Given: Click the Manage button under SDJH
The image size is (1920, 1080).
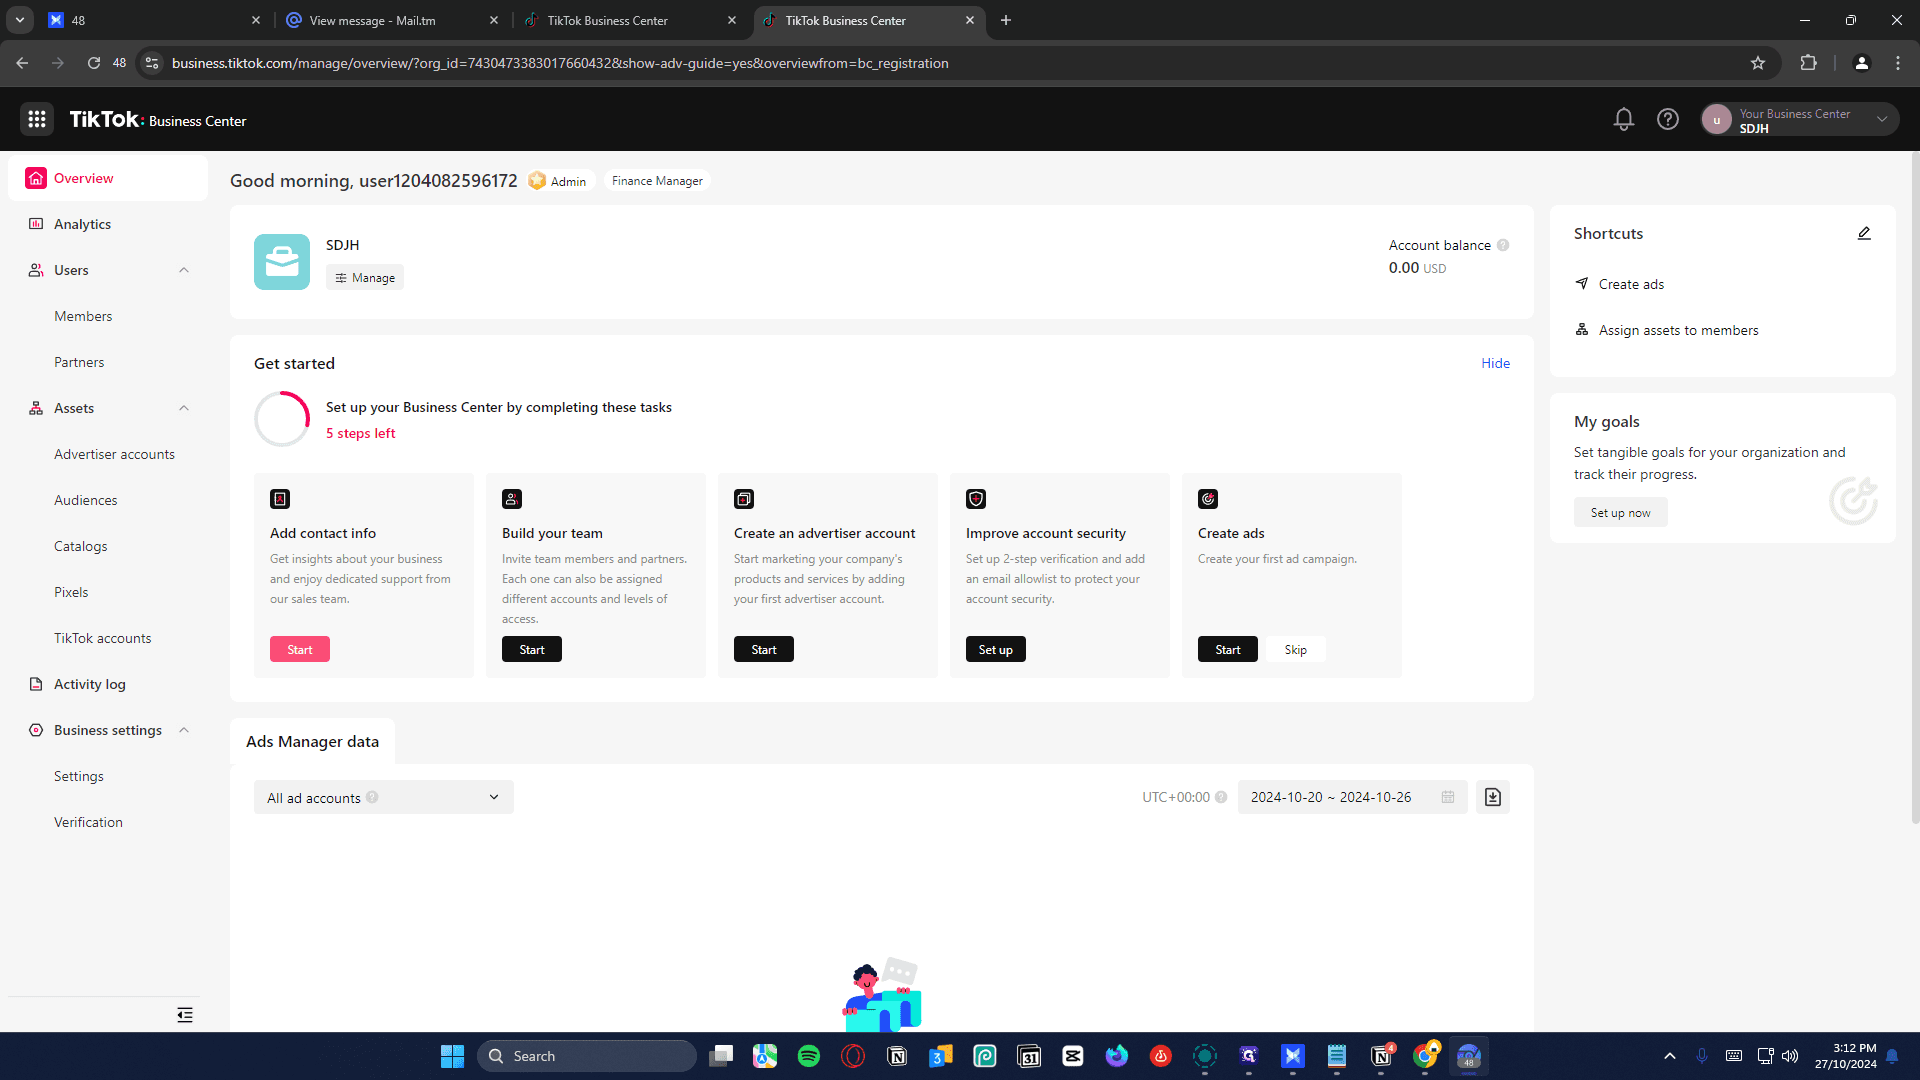Looking at the screenshot, I should [365, 278].
